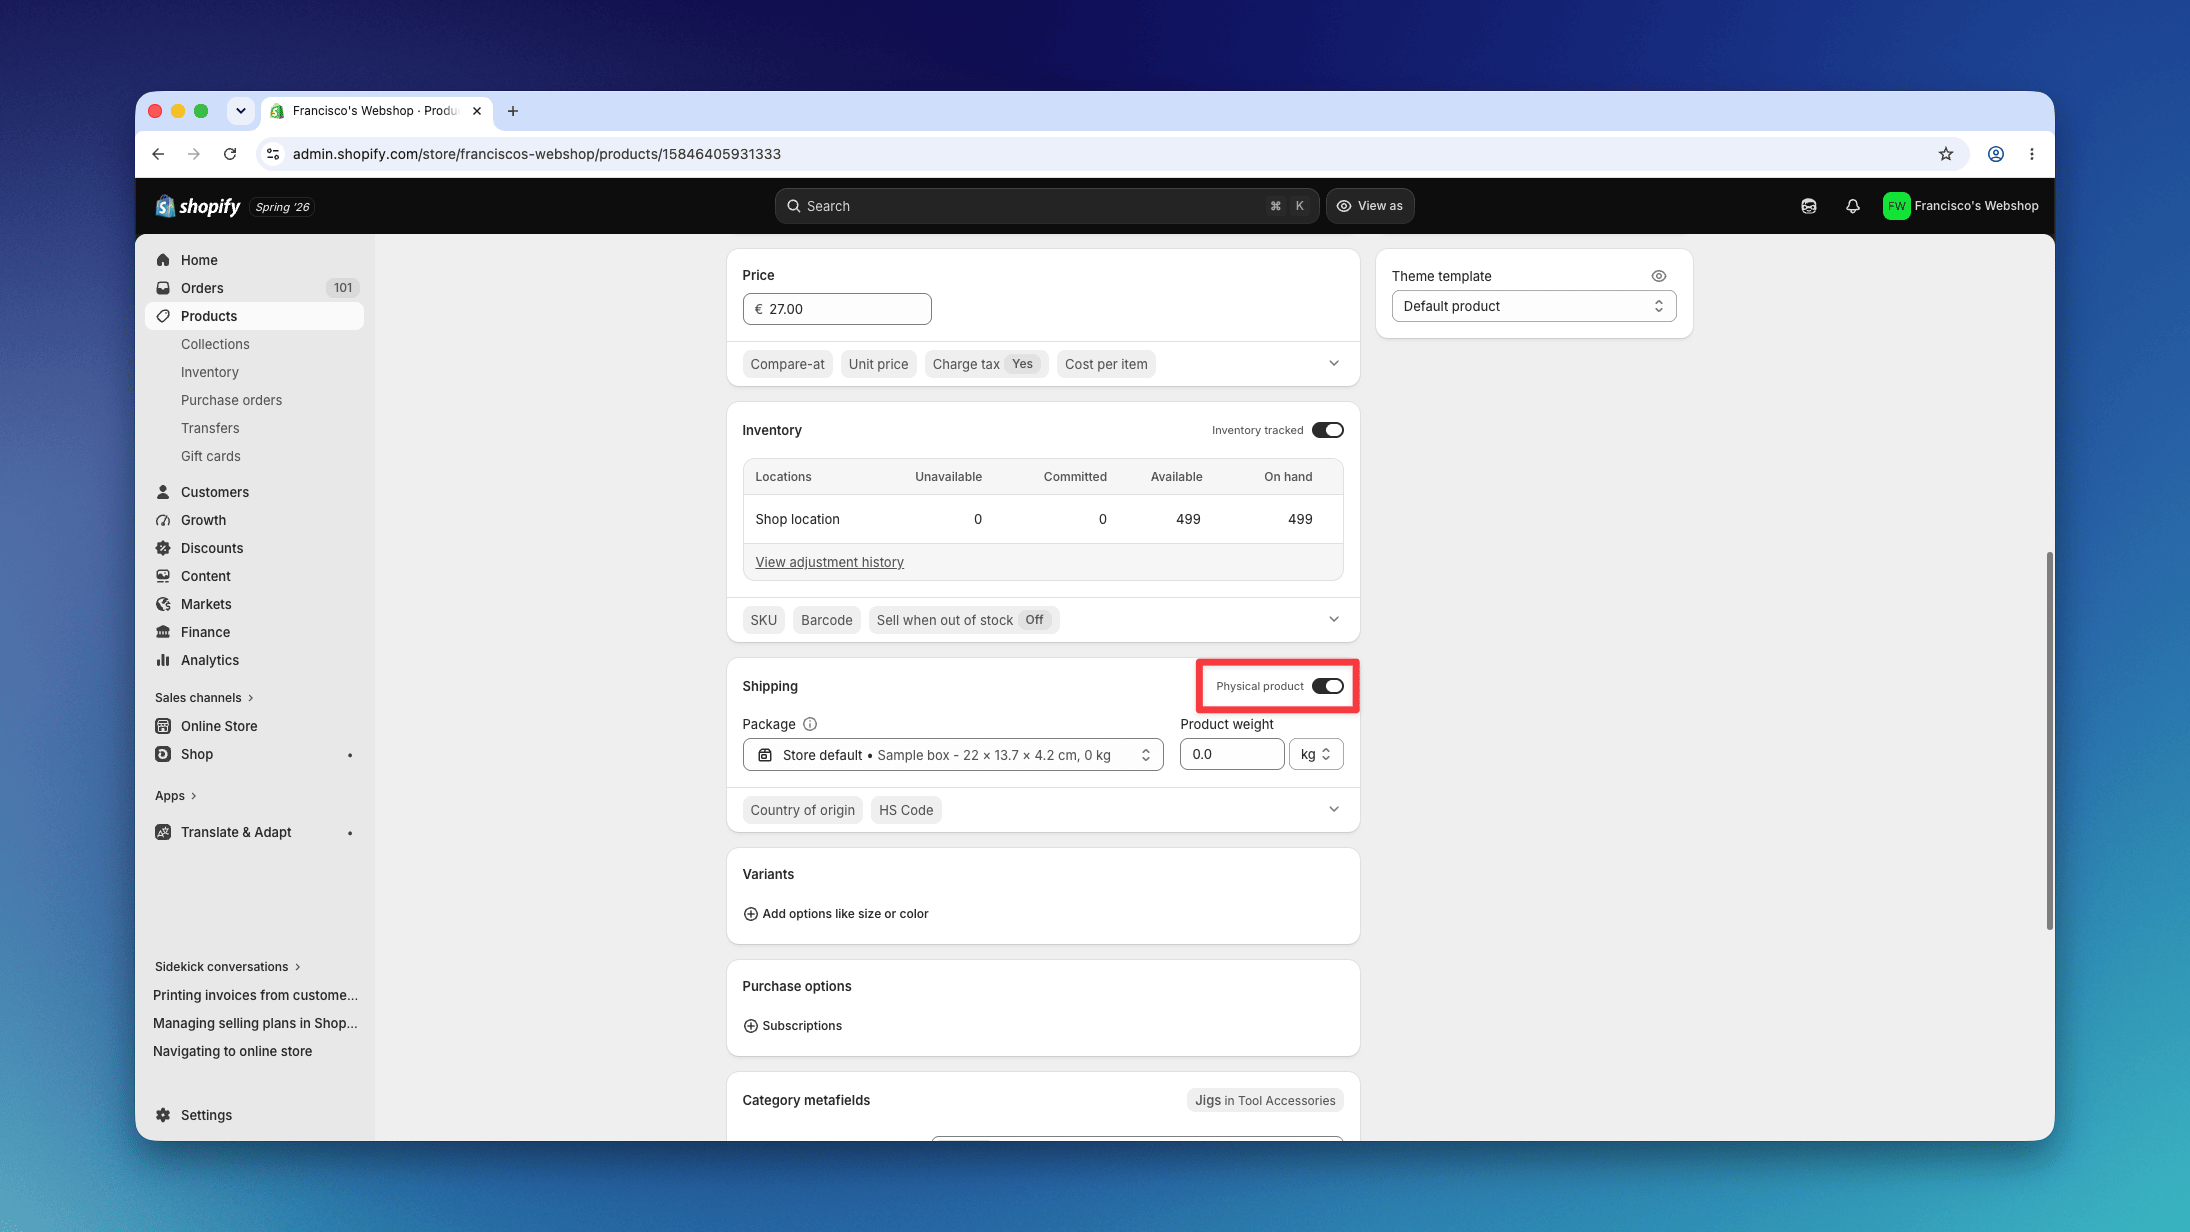Click the Package info icon
Viewport: 2190px width, 1232px height.
[810, 724]
